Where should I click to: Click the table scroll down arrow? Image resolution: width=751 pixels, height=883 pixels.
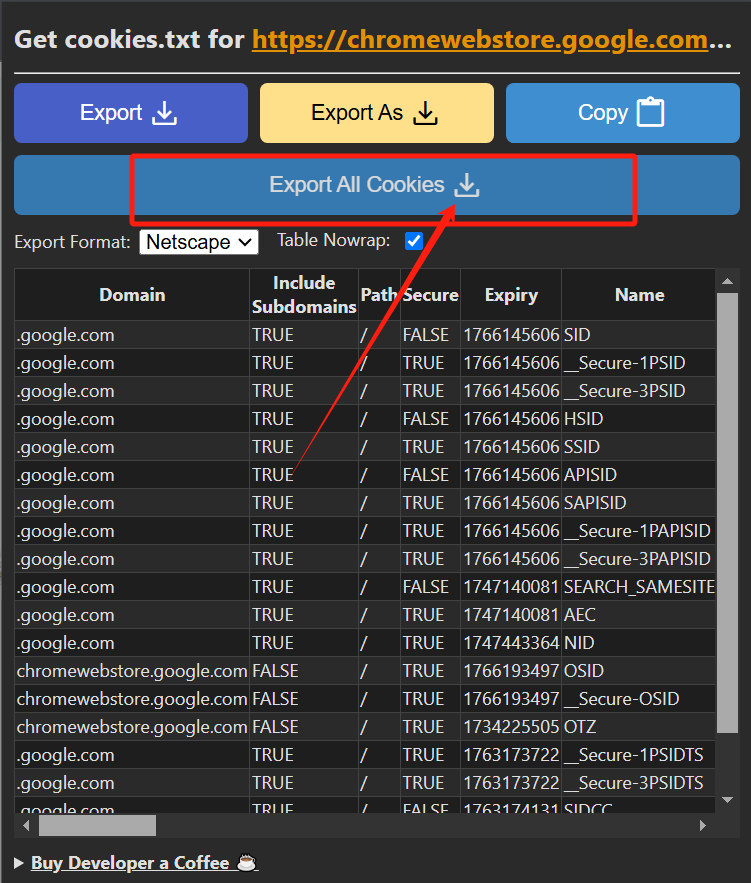(727, 800)
